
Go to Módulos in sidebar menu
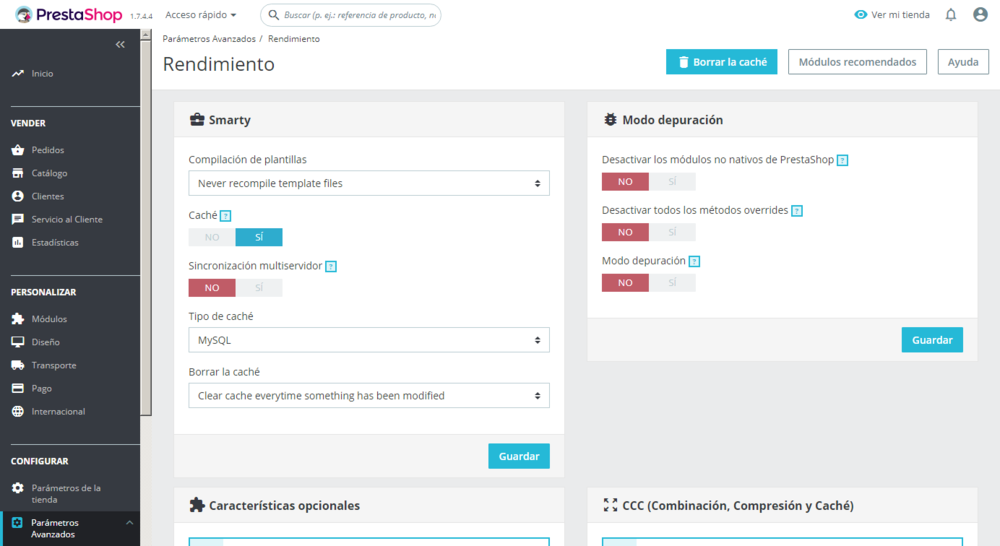pyautogui.click(x=49, y=319)
